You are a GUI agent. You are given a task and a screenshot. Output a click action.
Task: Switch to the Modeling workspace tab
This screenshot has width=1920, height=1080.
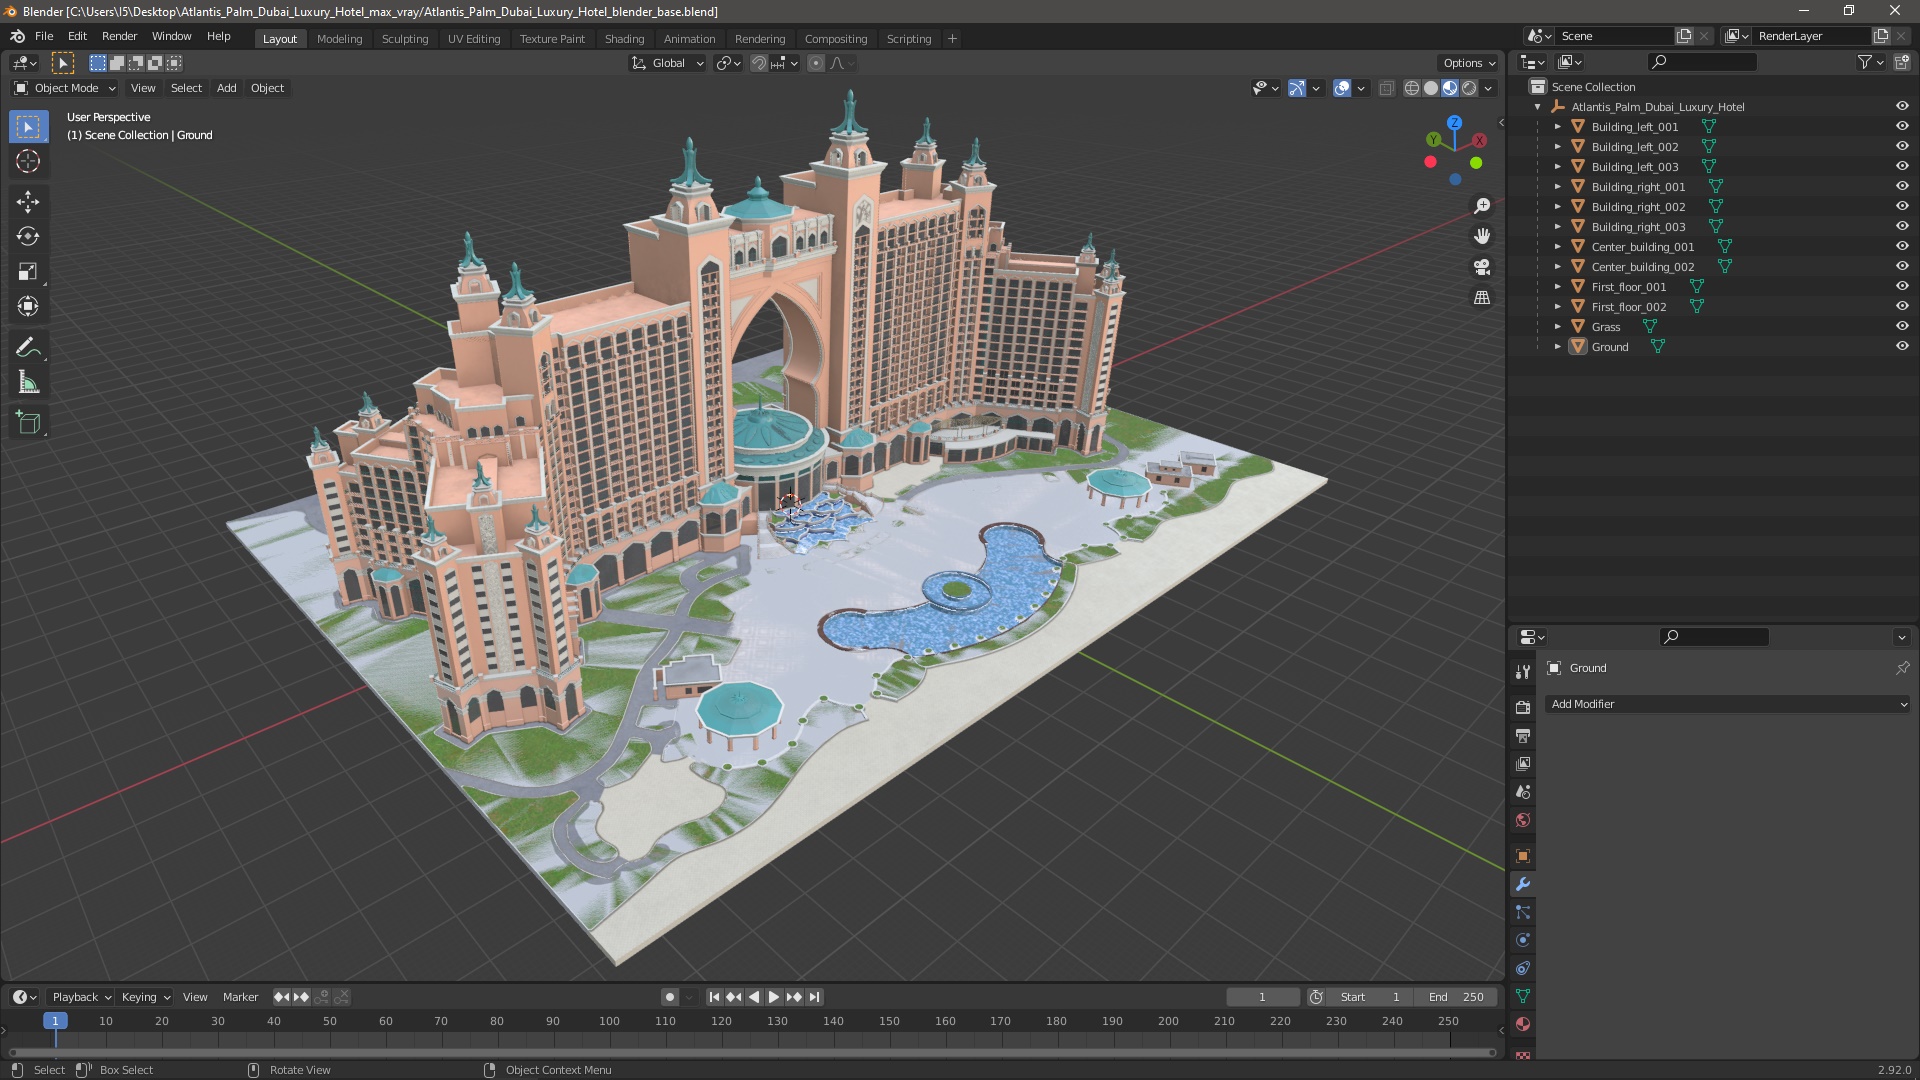339,39
